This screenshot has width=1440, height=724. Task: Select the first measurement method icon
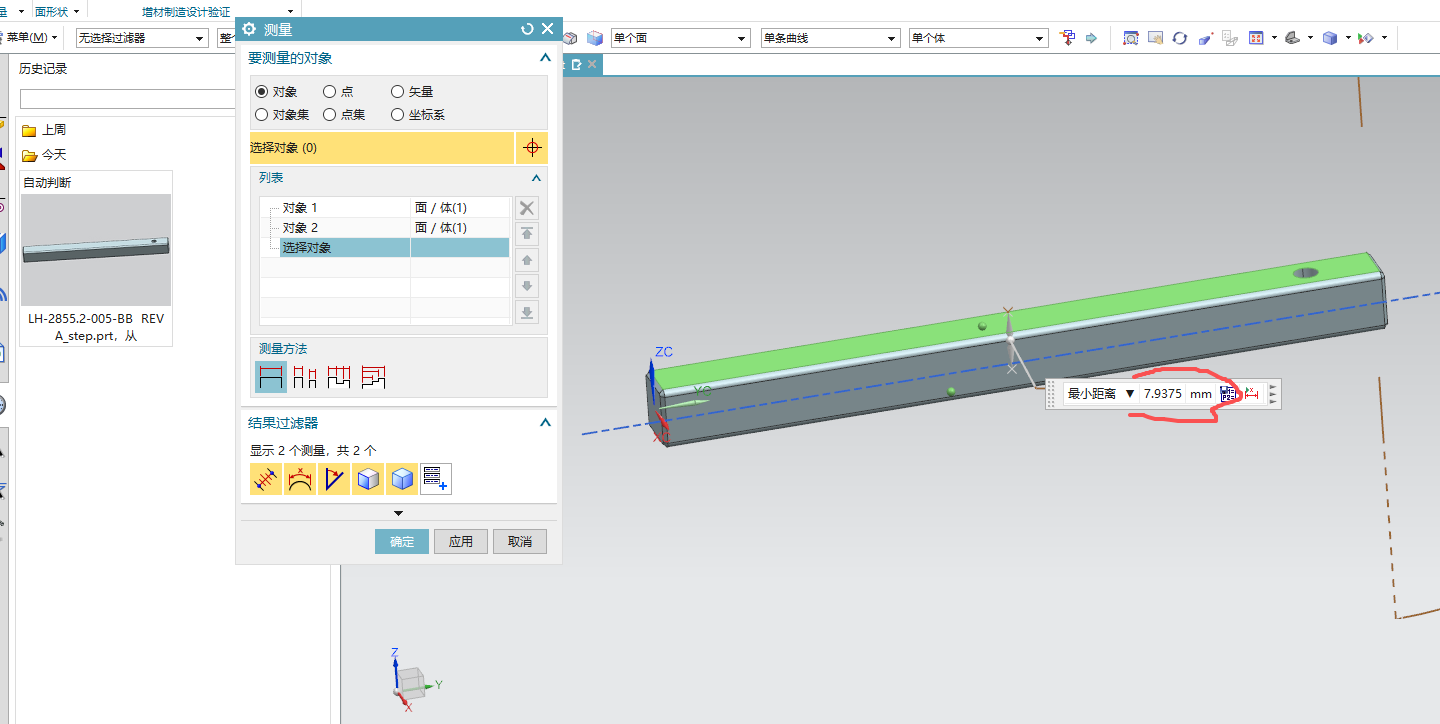[x=271, y=377]
